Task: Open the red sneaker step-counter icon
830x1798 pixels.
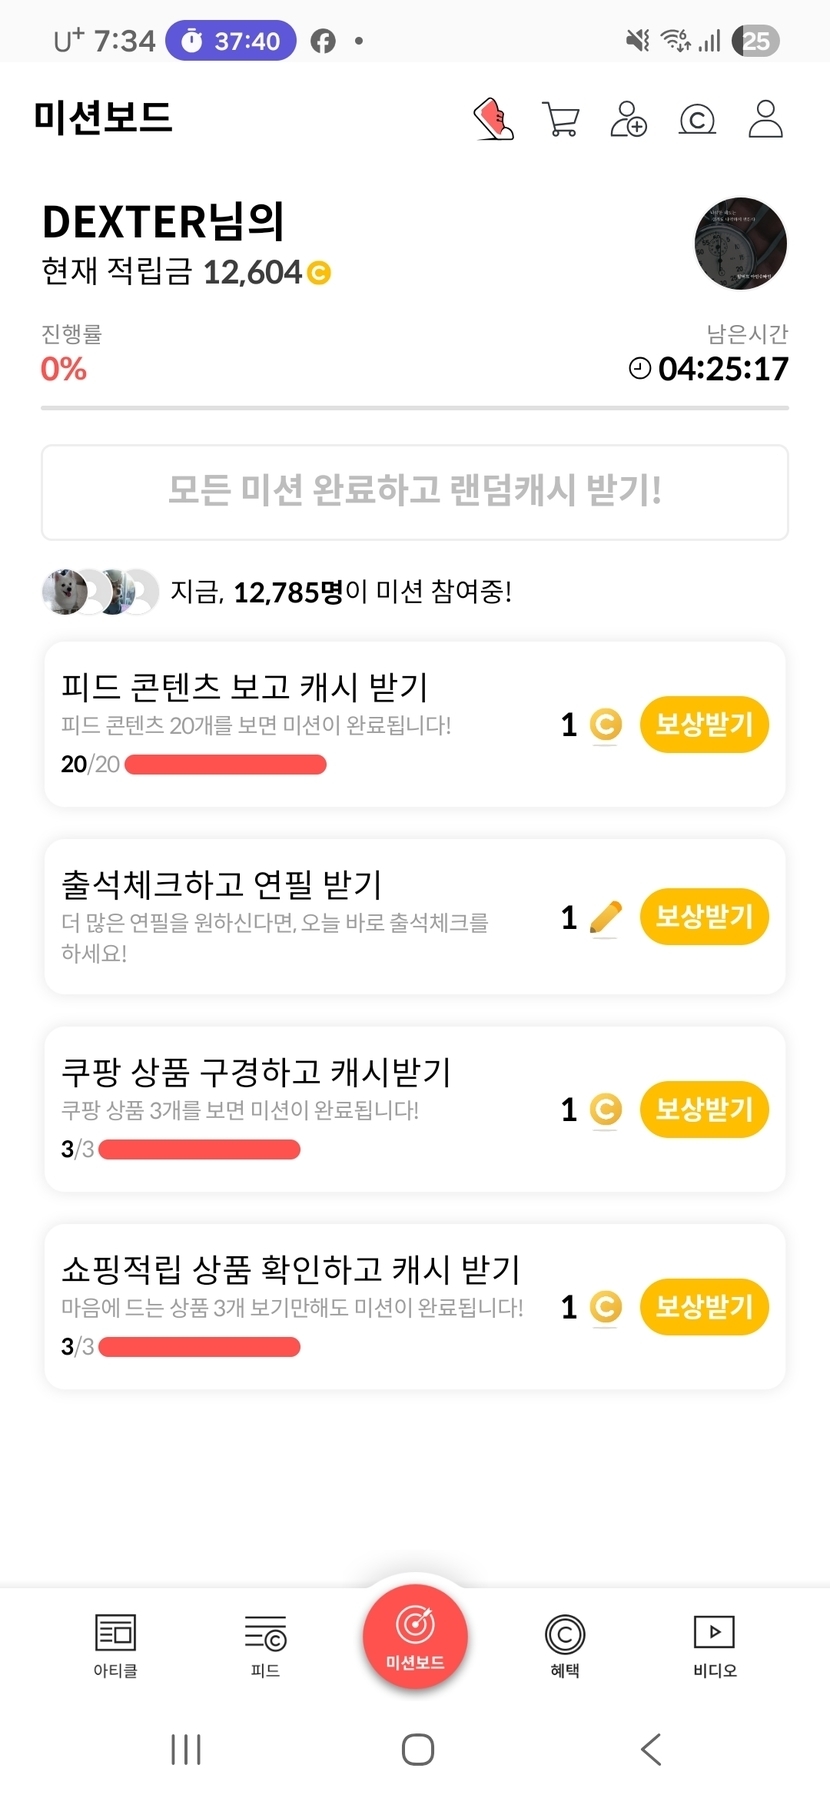Action: (493, 119)
